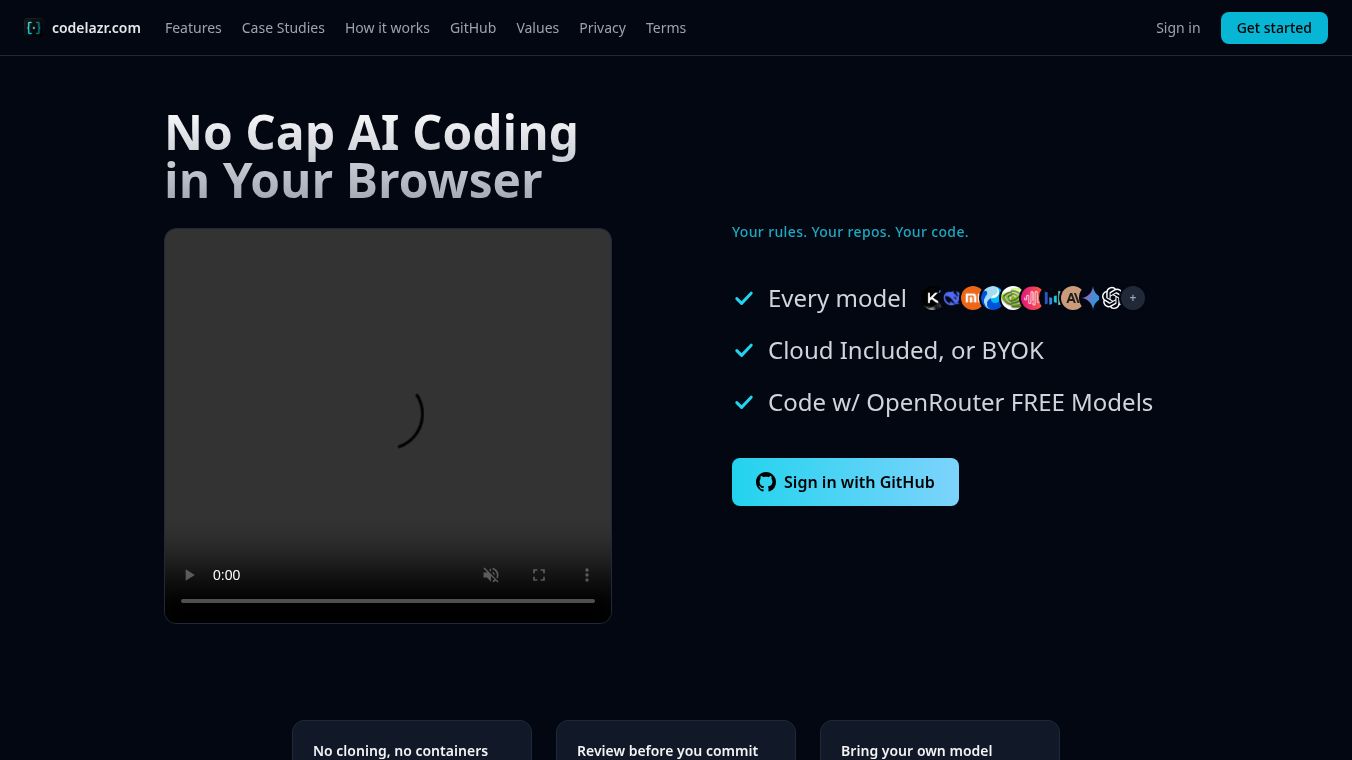Click the green NVIDIA model icon
Viewport: 1352px width, 760px height.
pyautogui.click(x=1012, y=298)
